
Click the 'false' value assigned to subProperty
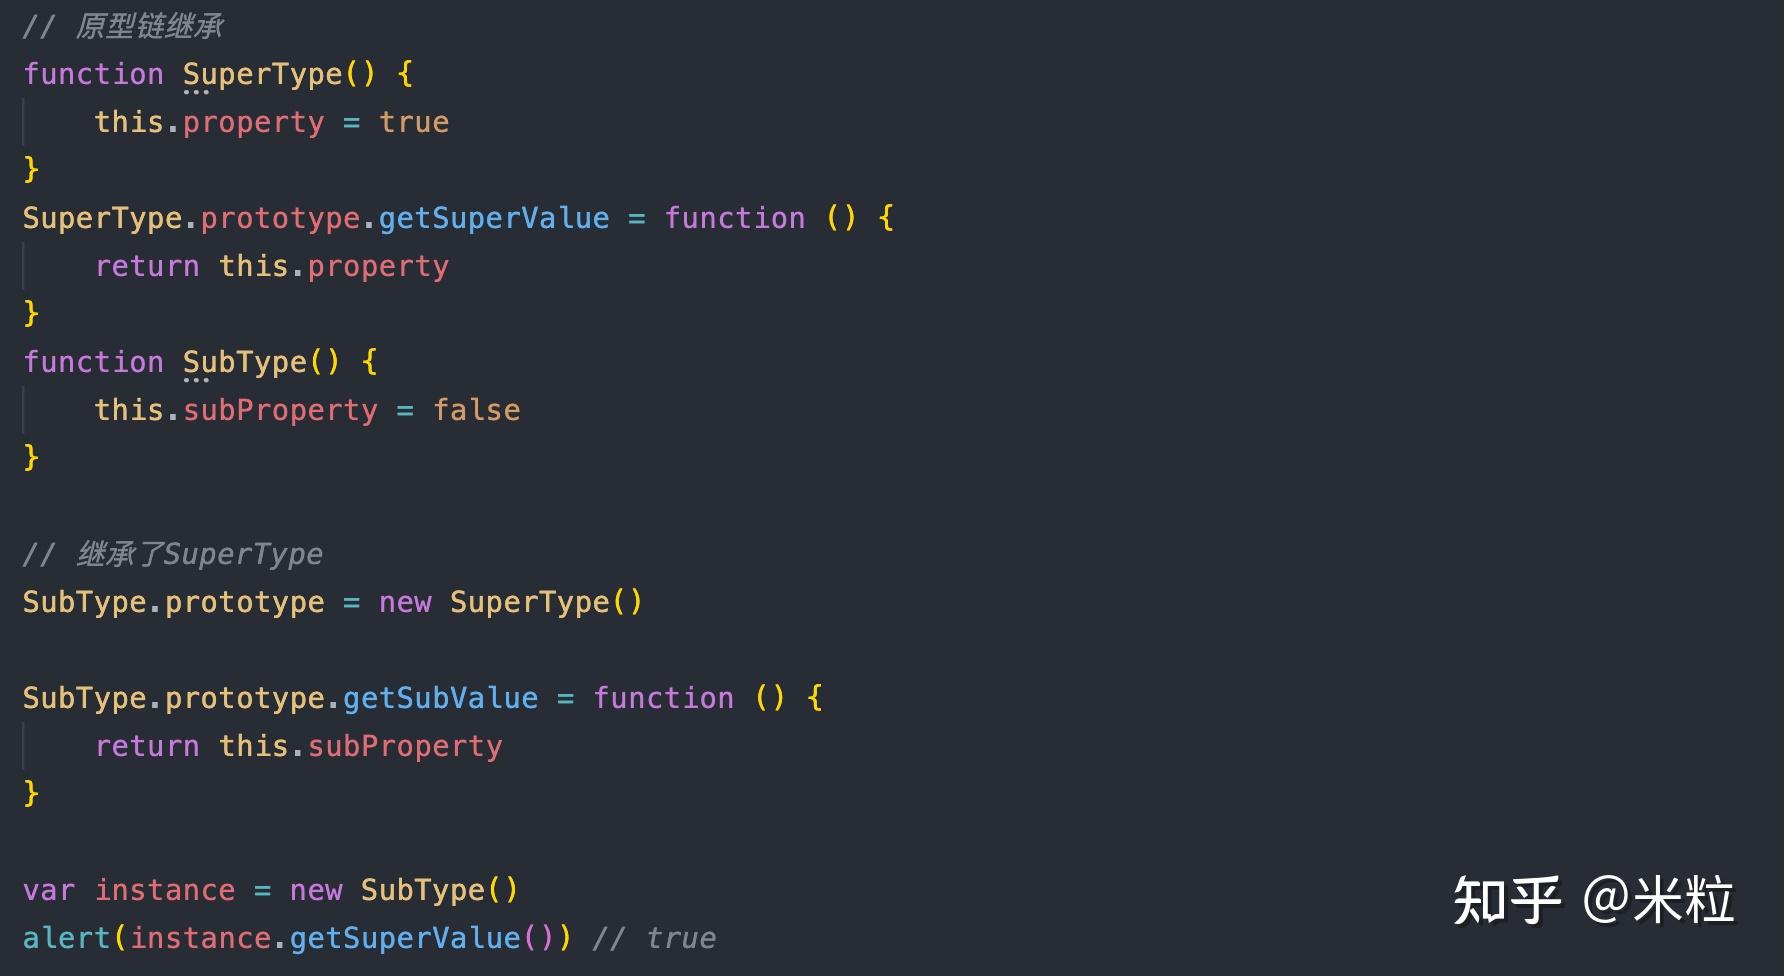(x=476, y=411)
